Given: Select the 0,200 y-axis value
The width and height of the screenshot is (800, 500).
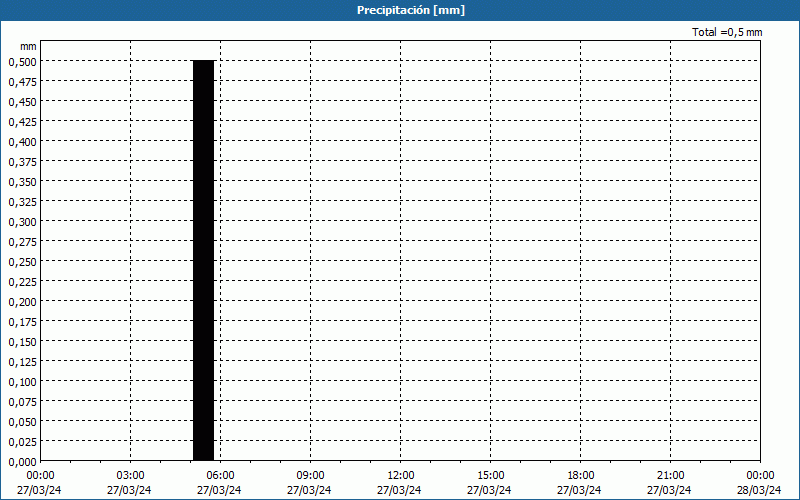Looking at the screenshot, I should [x=23, y=302].
